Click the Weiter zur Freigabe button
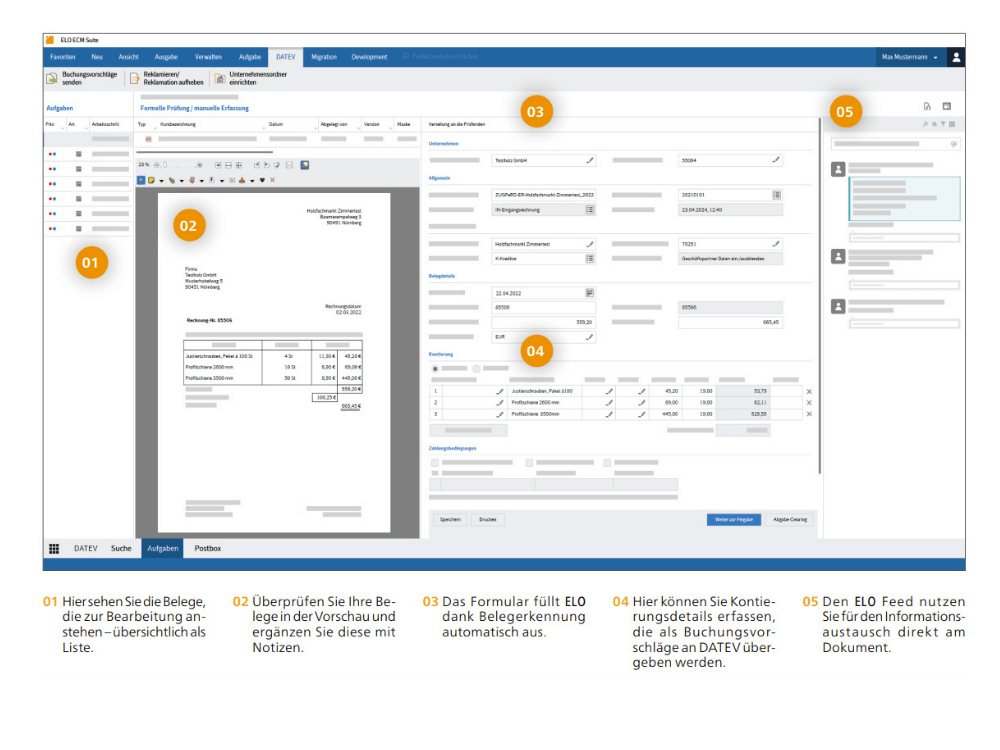 click(733, 520)
